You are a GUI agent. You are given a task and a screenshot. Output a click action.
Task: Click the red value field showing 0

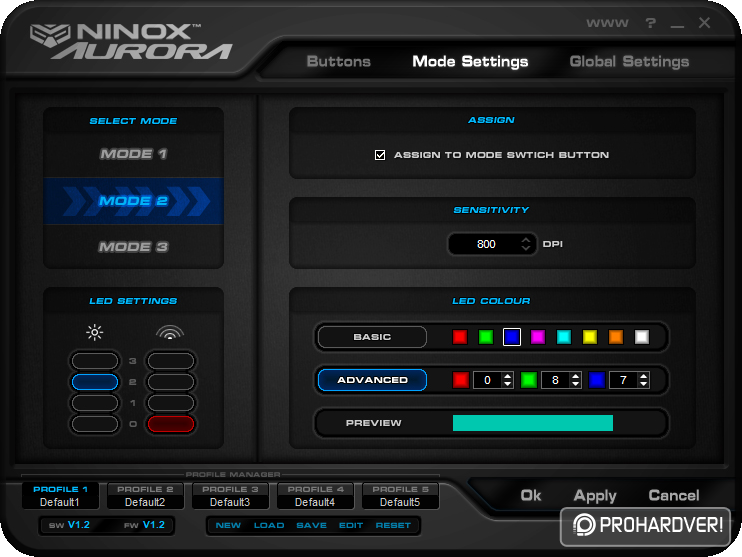point(488,380)
